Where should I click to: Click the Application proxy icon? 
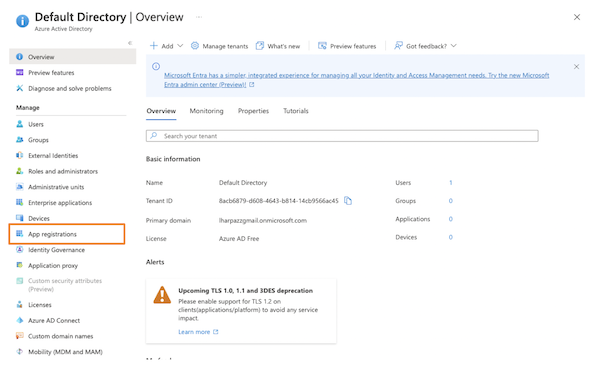(x=20, y=265)
